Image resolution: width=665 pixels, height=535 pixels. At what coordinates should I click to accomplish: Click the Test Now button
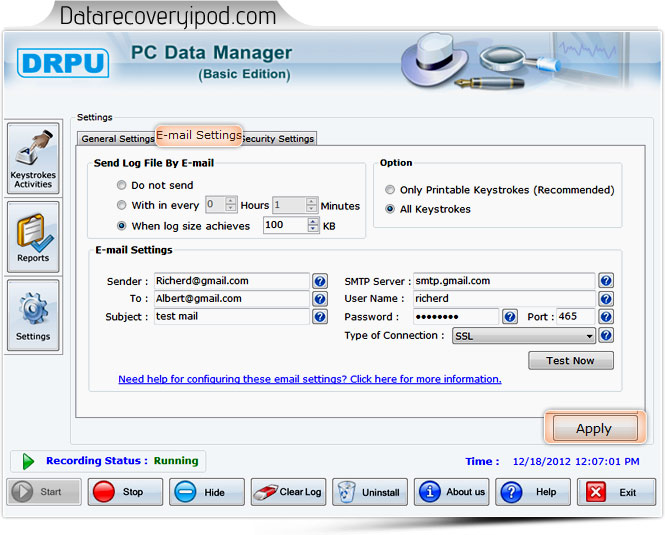coord(570,361)
